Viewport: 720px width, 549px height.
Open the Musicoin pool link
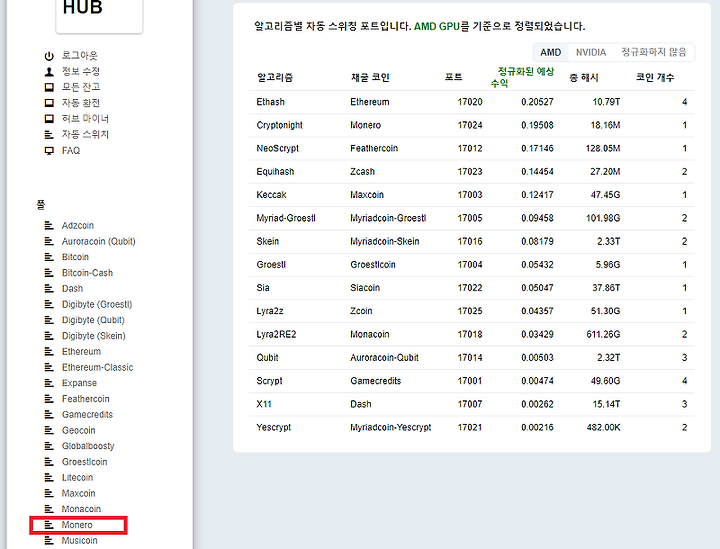(79, 541)
